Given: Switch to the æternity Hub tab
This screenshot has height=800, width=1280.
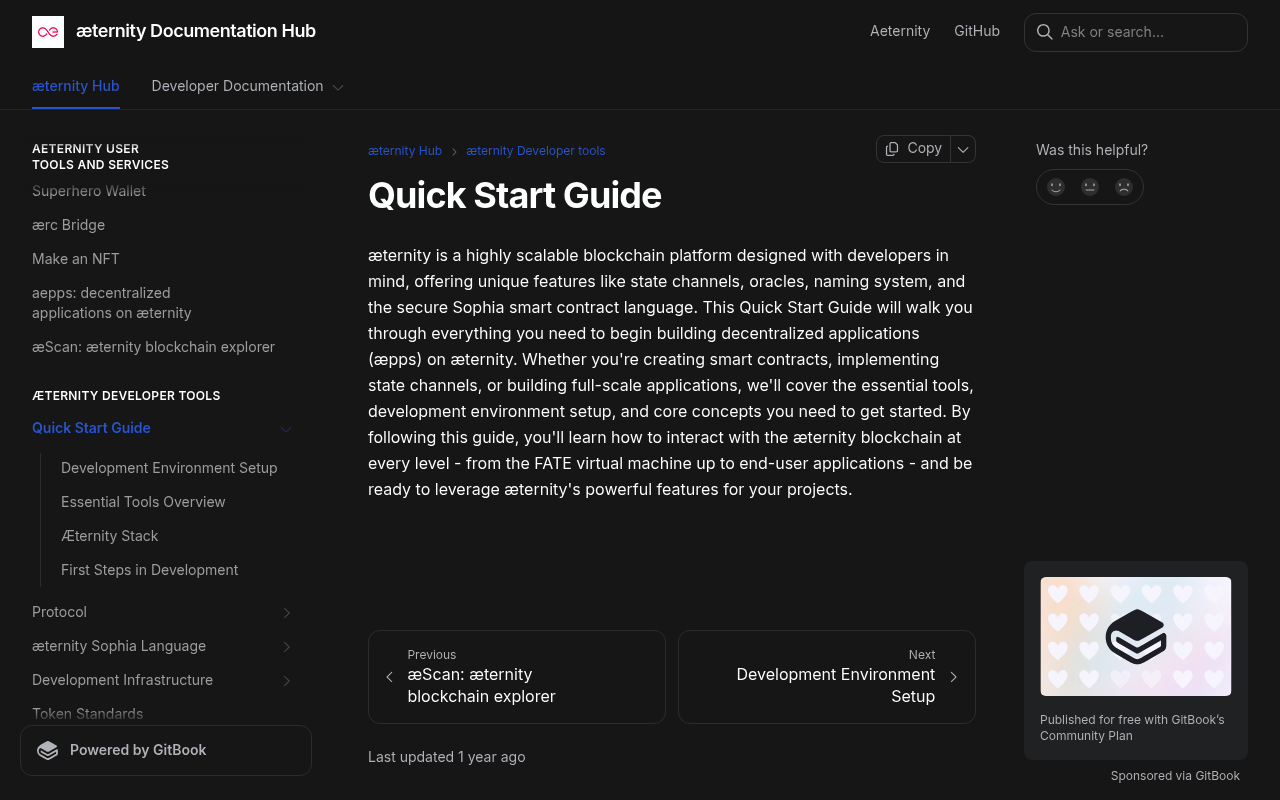Looking at the screenshot, I should (76, 86).
